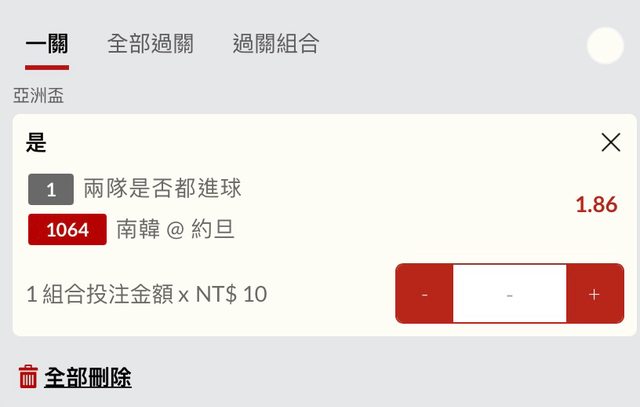Click the 是 selection title
The width and height of the screenshot is (640, 407).
(36, 143)
